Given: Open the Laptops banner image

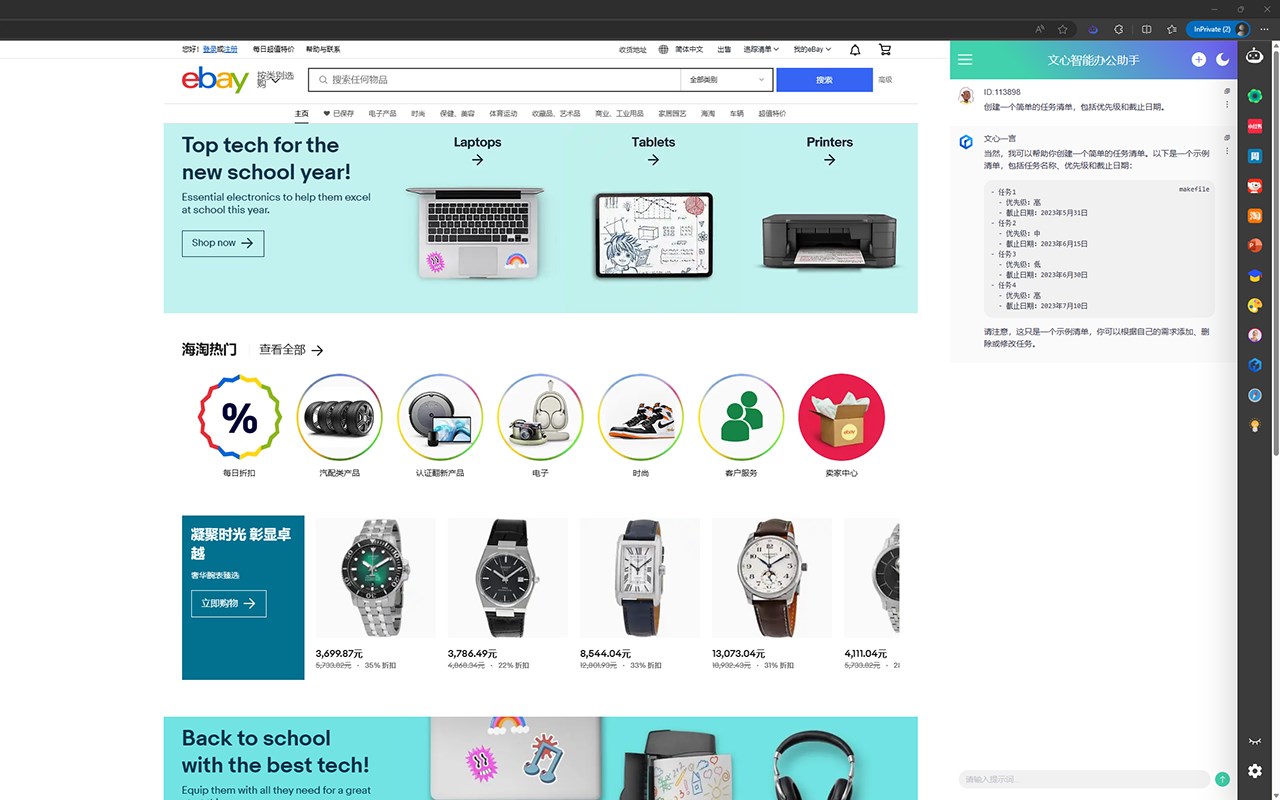Looking at the screenshot, I should click(x=475, y=232).
